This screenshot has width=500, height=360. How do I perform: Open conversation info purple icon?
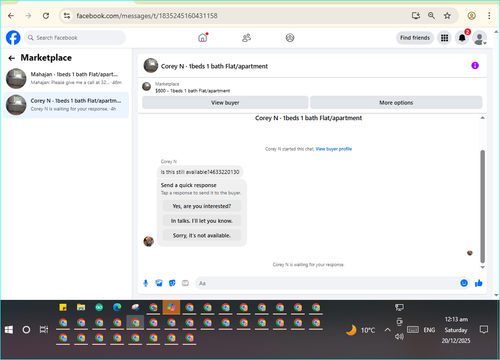coord(475,66)
